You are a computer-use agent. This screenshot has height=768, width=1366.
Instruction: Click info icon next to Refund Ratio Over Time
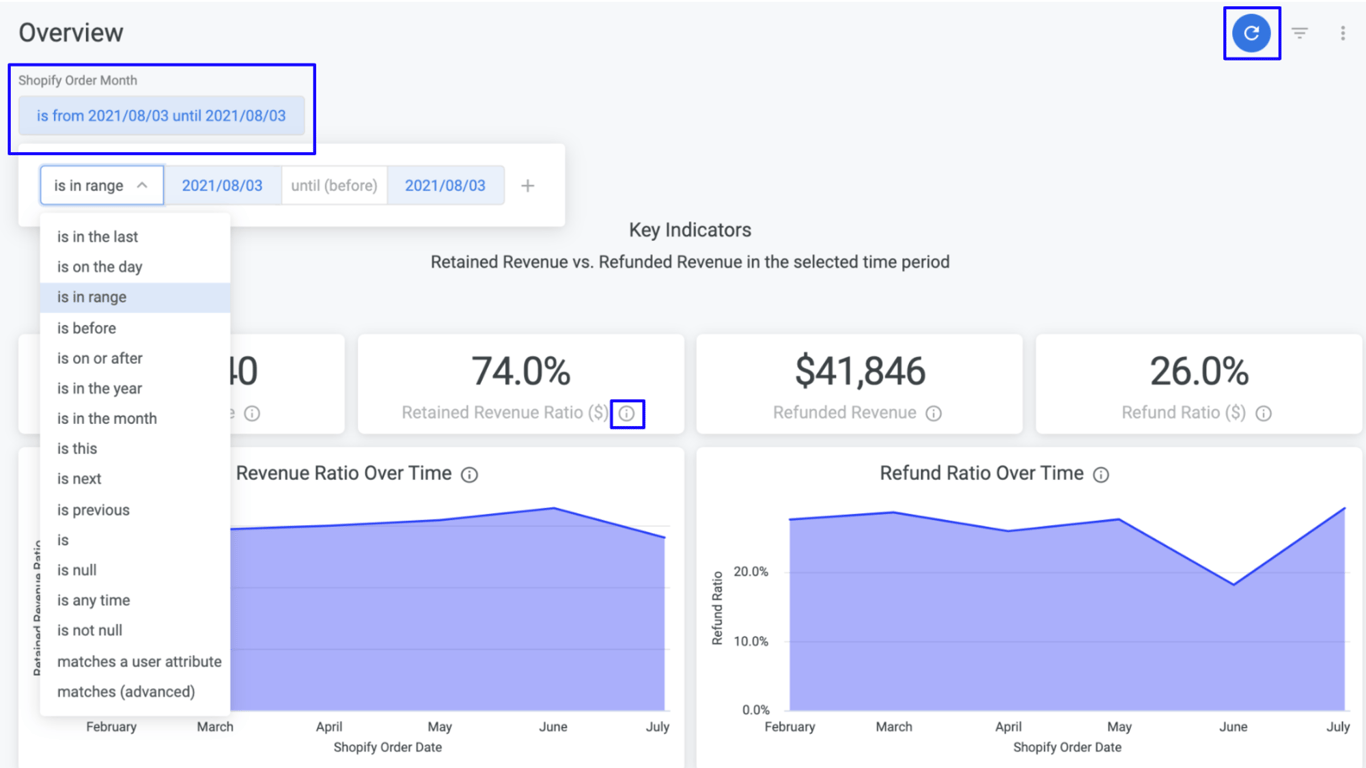pos(1101,475)
